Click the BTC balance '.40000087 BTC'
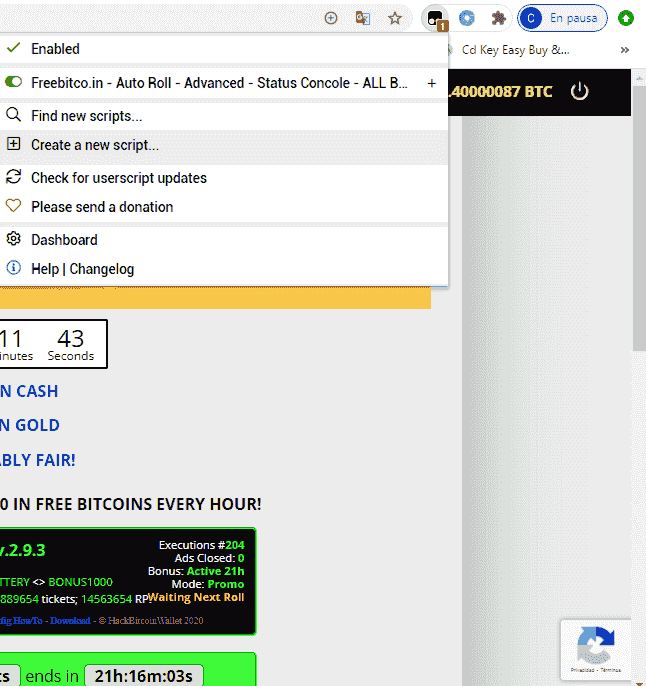The height and width of the screenshot is (686, 646). coord(501,92)
